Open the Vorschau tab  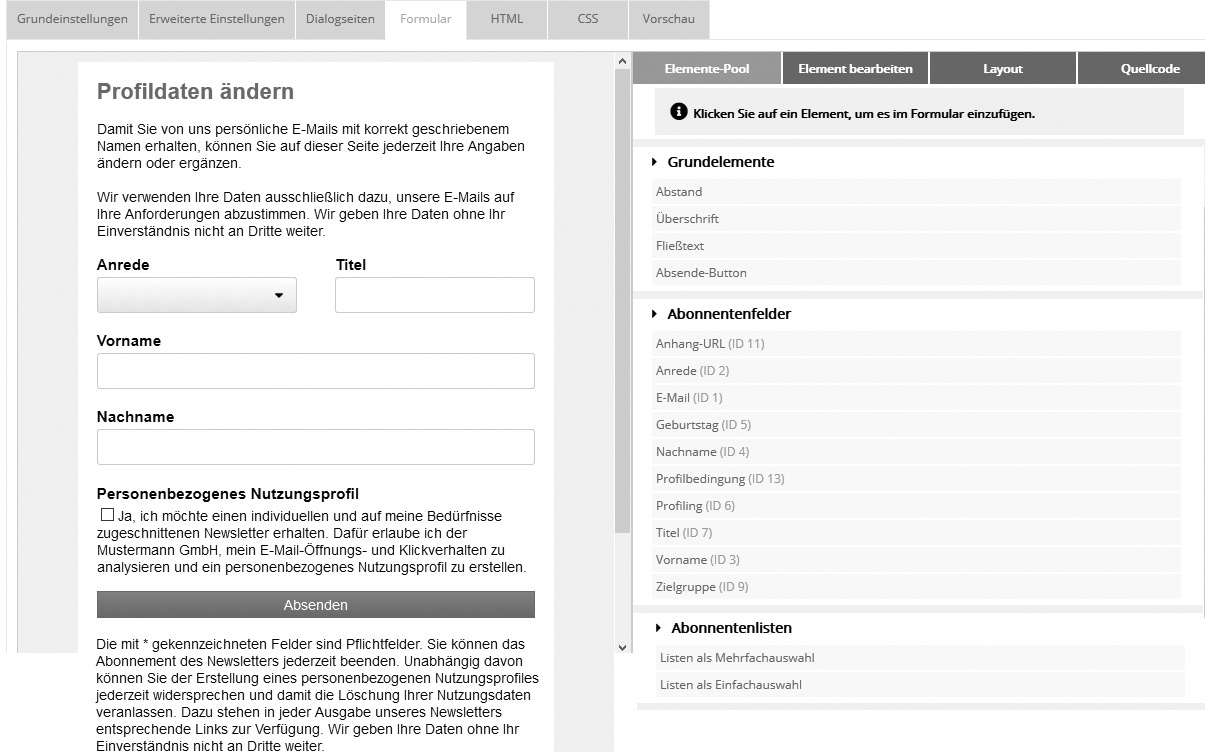click(669, 19)
